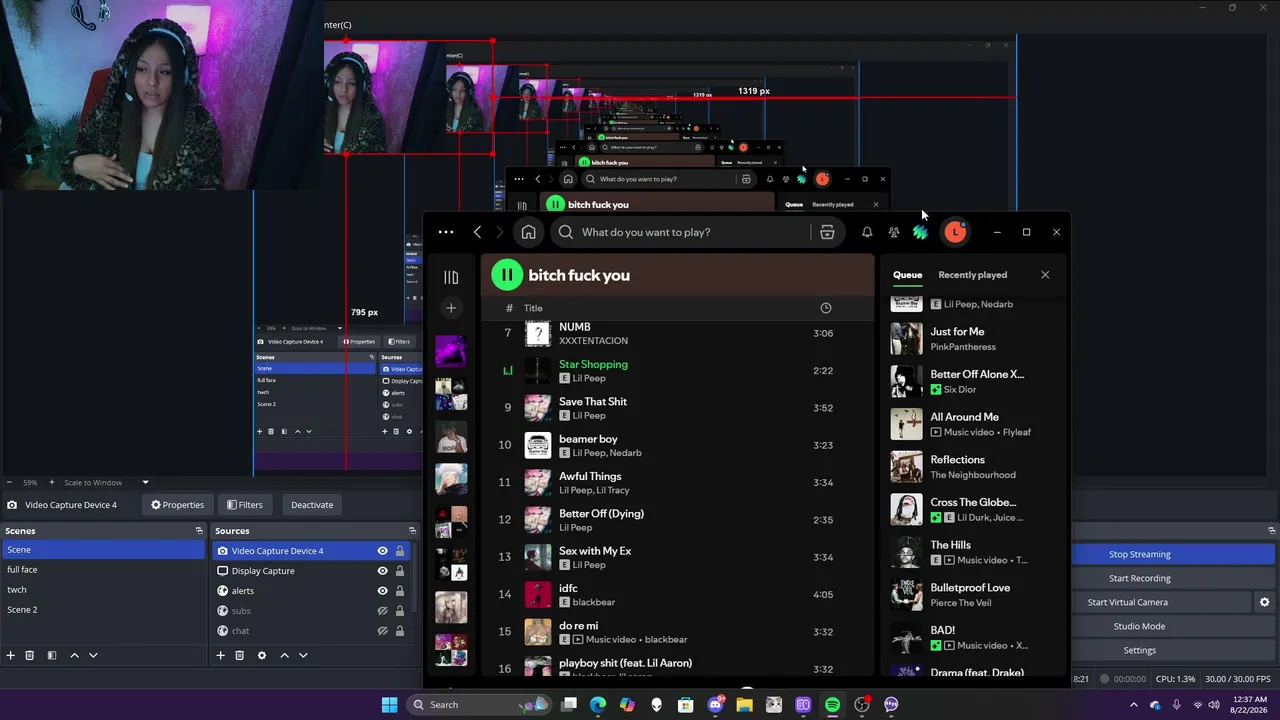Open Windows Start menu
The height and width of the screenshot is (720, 1280).
pos(389,705)
